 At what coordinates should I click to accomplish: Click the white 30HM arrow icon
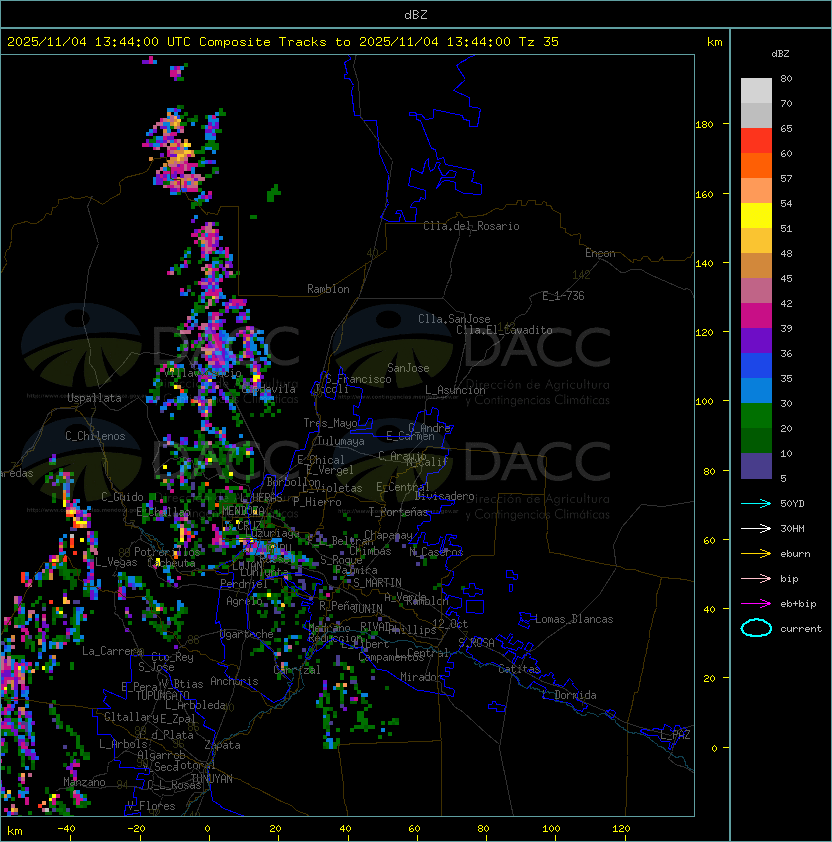coord(756,528)
